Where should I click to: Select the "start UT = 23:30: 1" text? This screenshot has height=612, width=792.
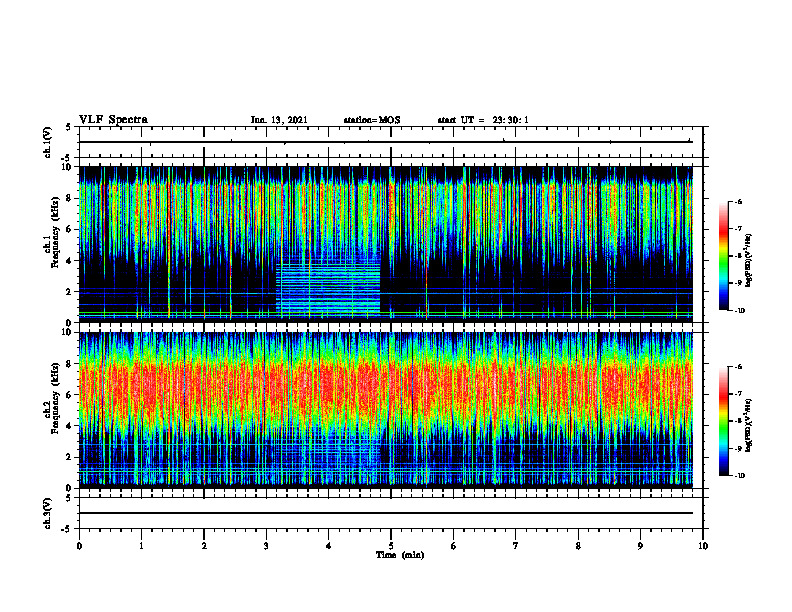(483, 120)
